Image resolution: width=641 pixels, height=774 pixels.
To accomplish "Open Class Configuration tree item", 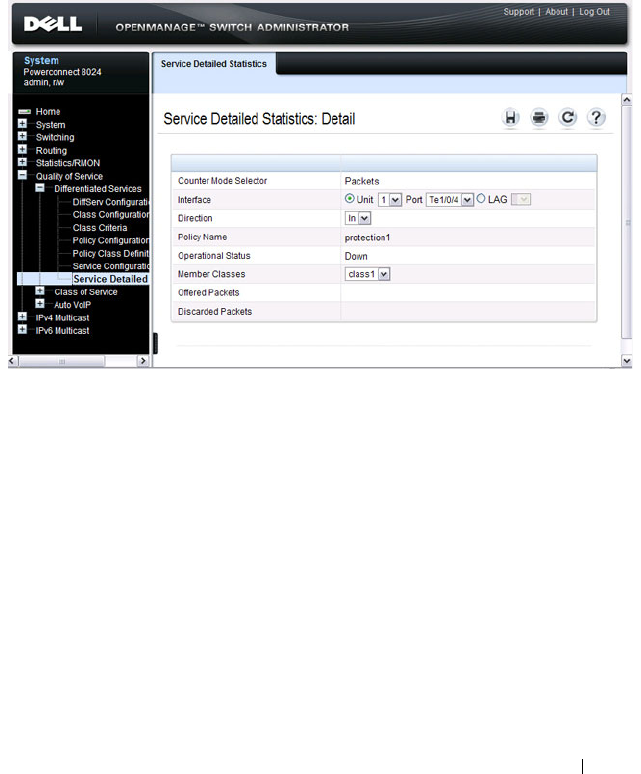I will [111, 215].
